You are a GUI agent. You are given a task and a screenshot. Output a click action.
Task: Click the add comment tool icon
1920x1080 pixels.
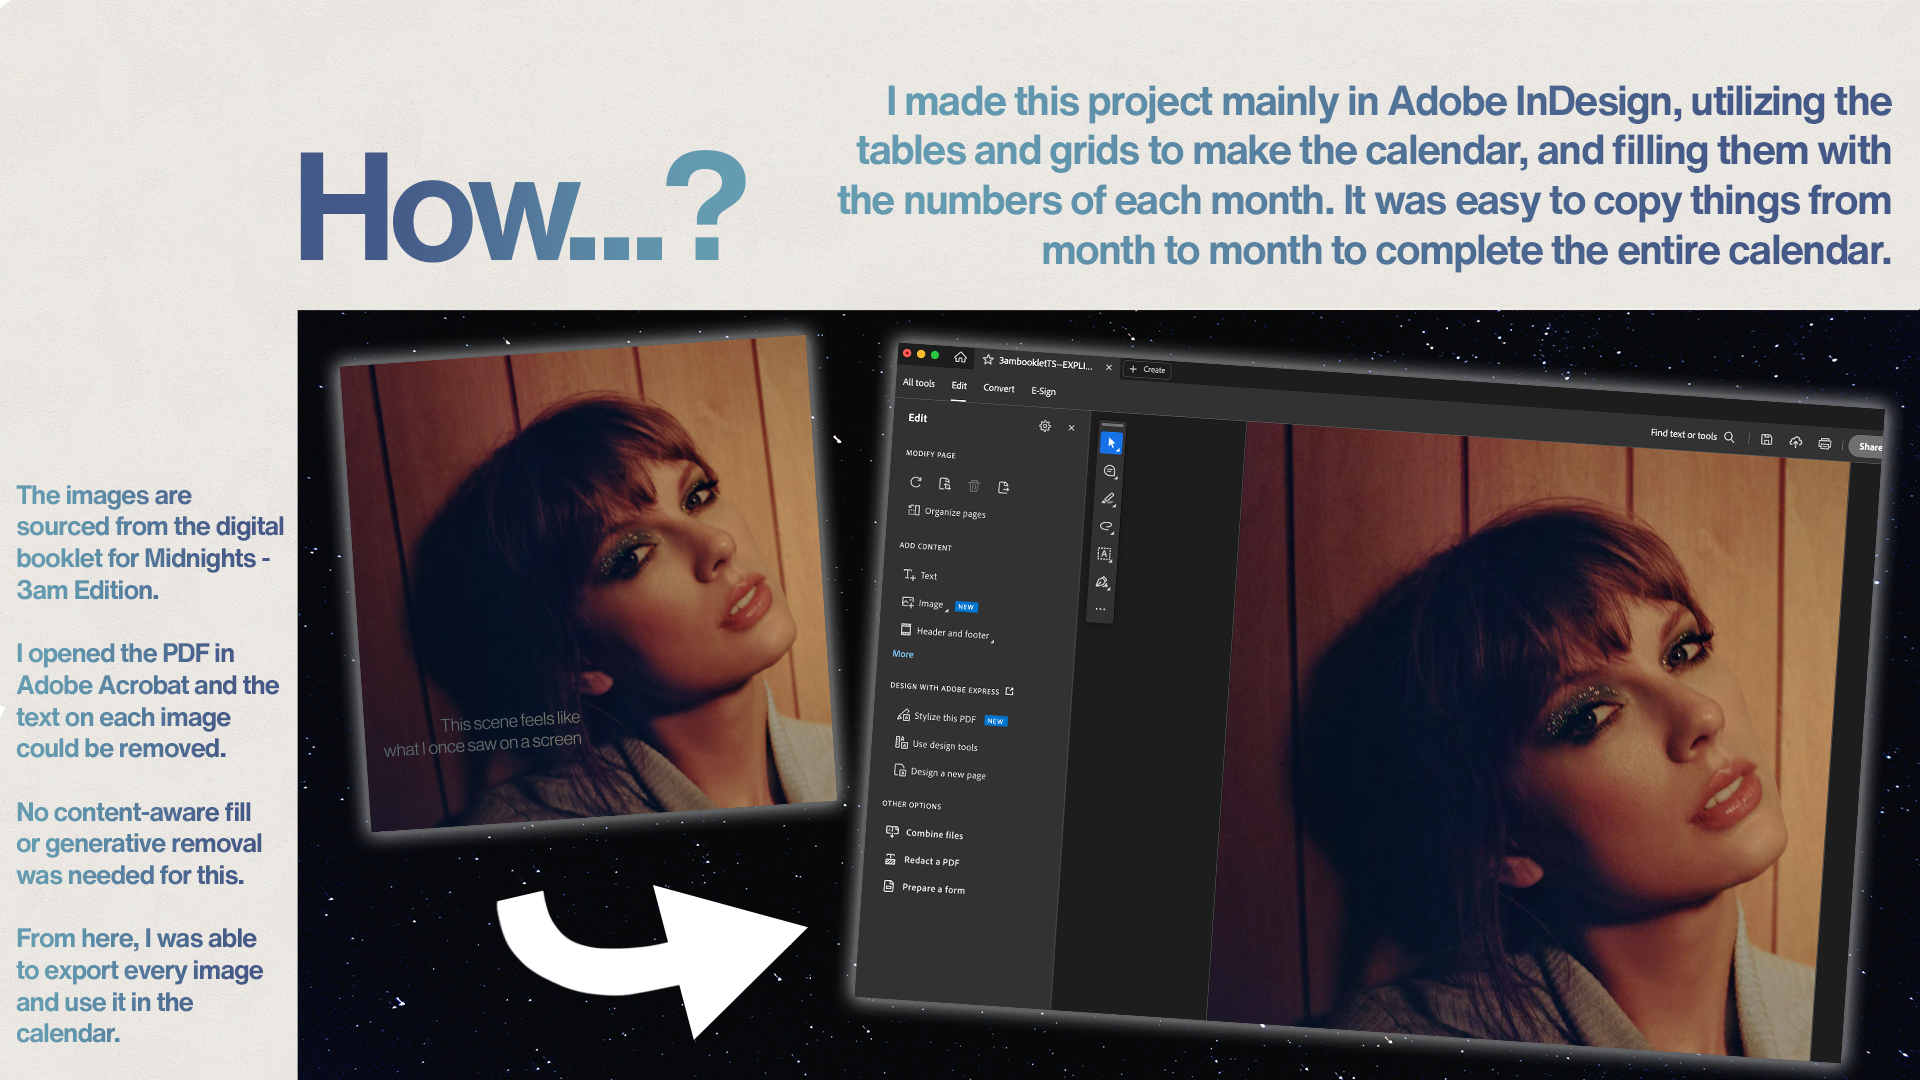pyautogui.click(x=1109, y=471)
